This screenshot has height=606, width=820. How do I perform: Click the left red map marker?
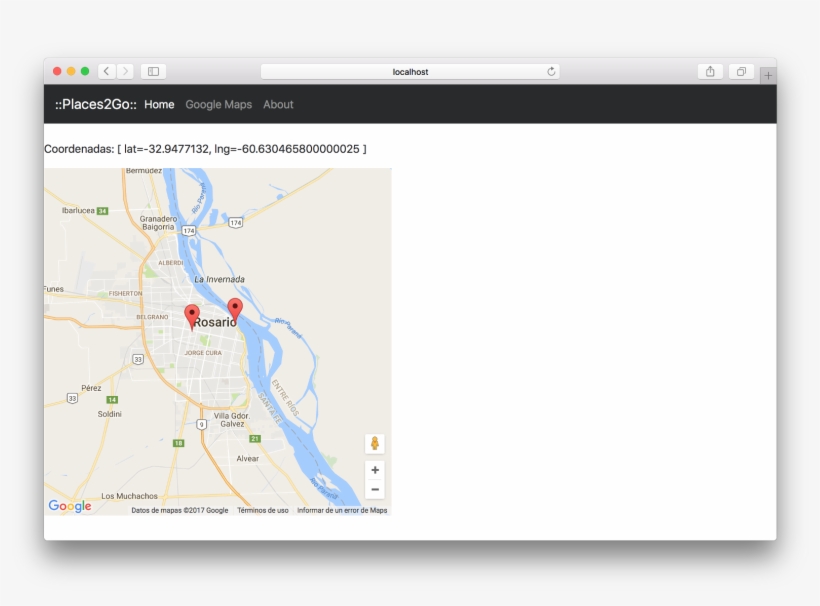[192, 317]
